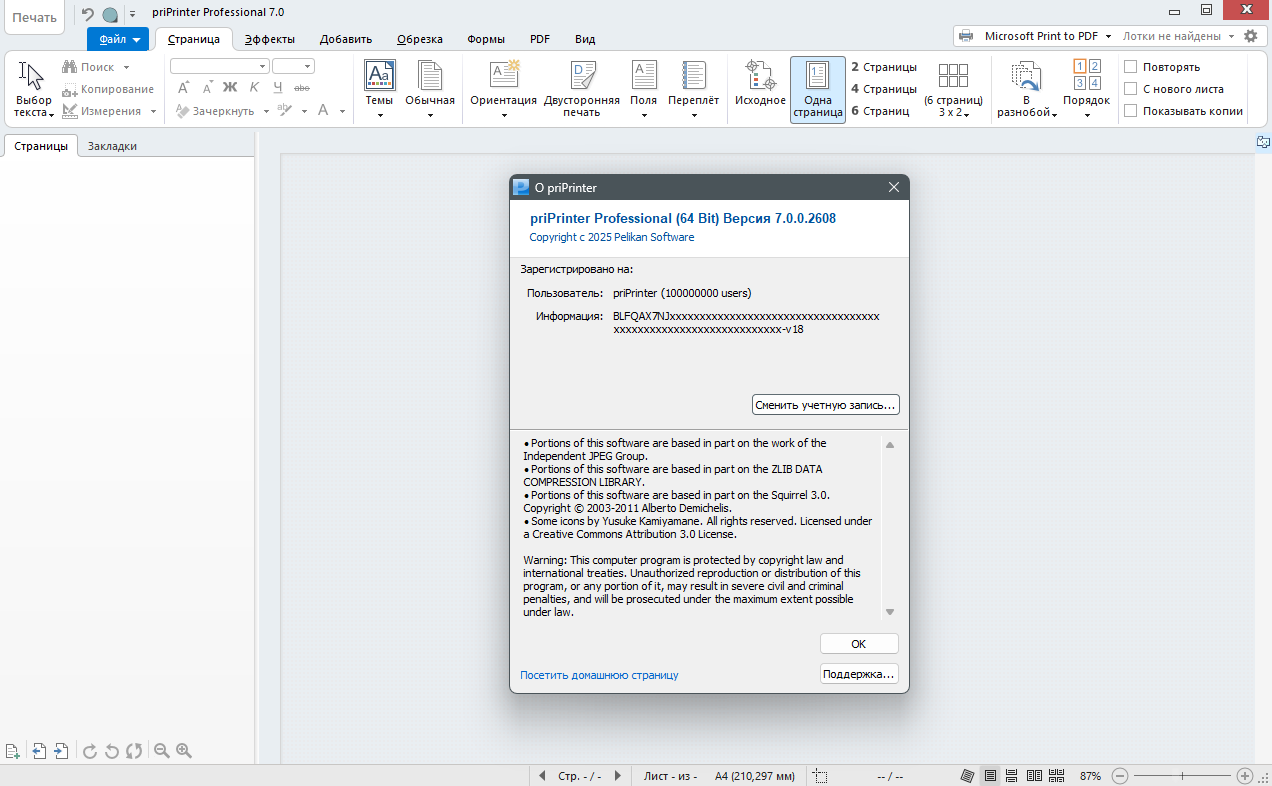This screenshot has height=786, width=1272.
Task: Open the quick access toolbar customize arrow
Action: [x=132, y=14]
